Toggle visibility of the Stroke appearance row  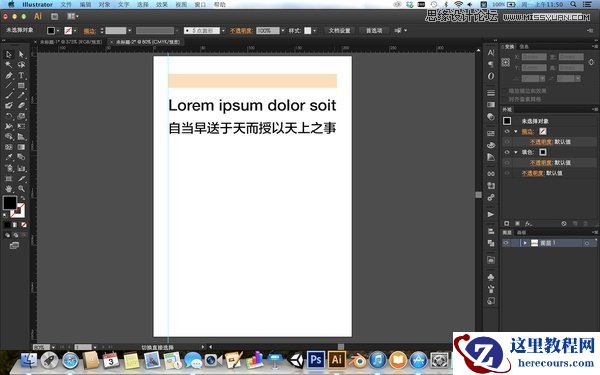click(x=507, y=131)
